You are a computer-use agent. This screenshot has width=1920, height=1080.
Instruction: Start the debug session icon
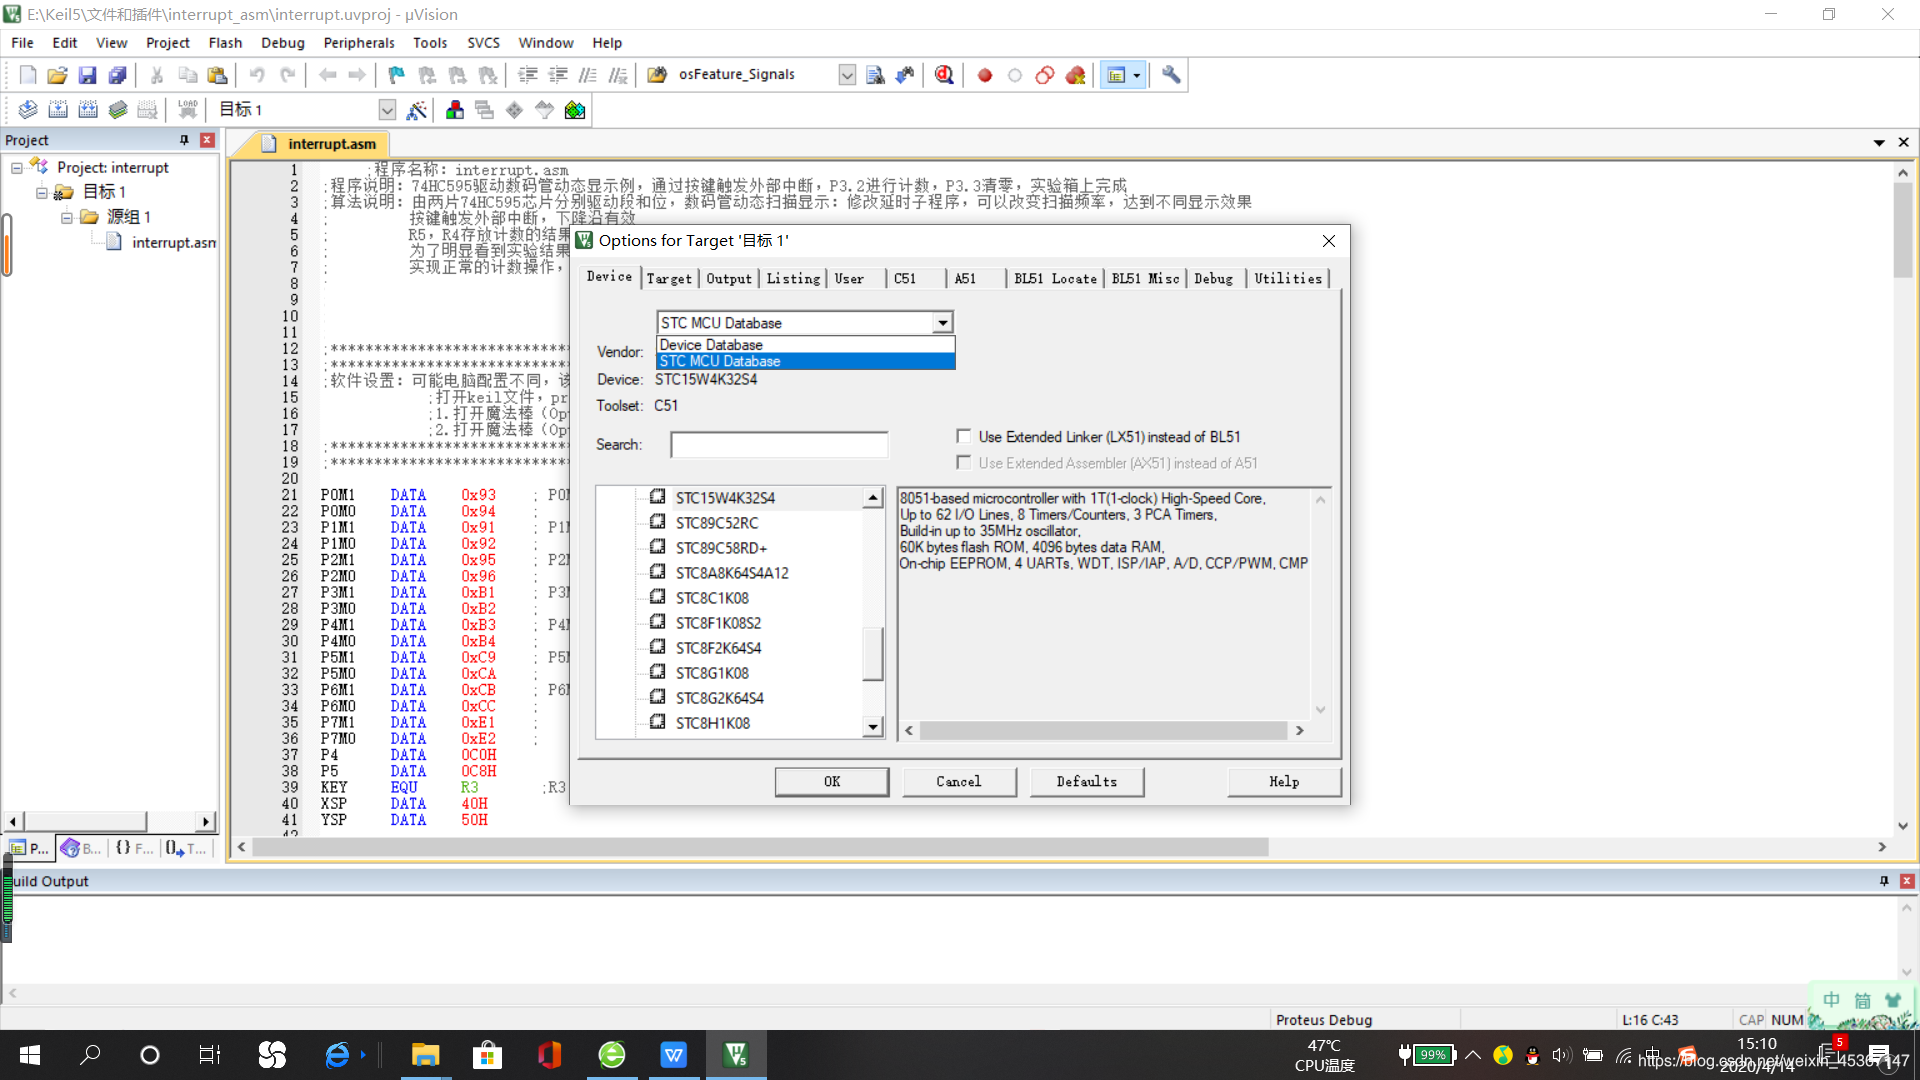[x=944, y=75]
